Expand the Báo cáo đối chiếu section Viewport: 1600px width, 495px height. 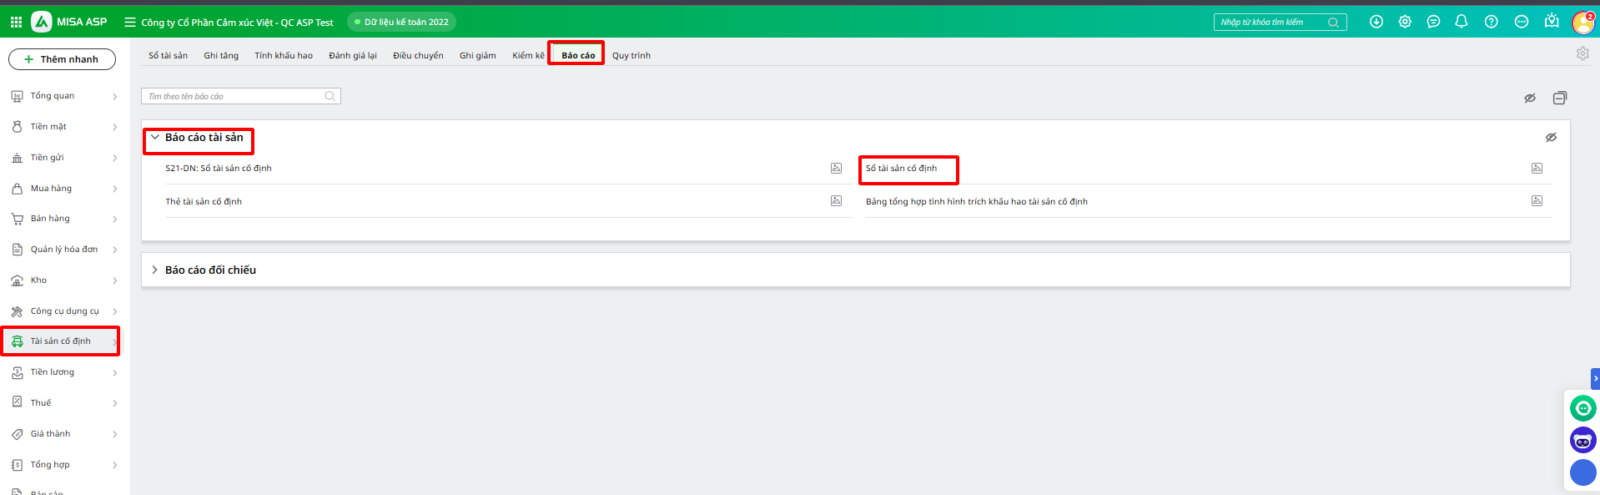click(155, 270)
